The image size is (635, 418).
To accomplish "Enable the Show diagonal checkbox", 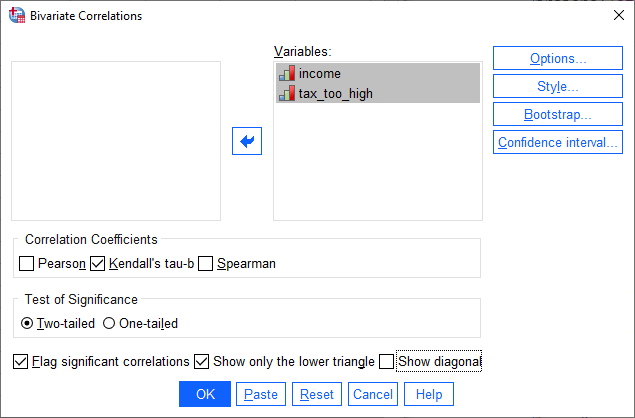I will (x=386, y=361).
